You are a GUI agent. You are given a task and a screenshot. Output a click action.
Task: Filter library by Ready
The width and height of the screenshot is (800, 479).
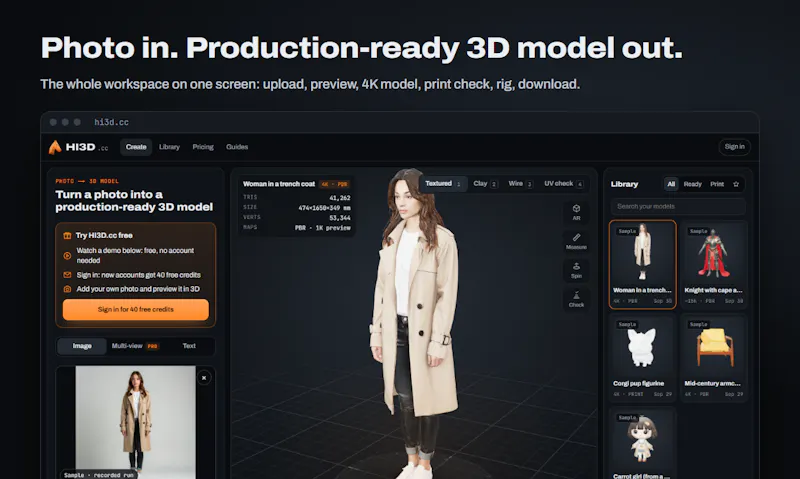point(692,184)
